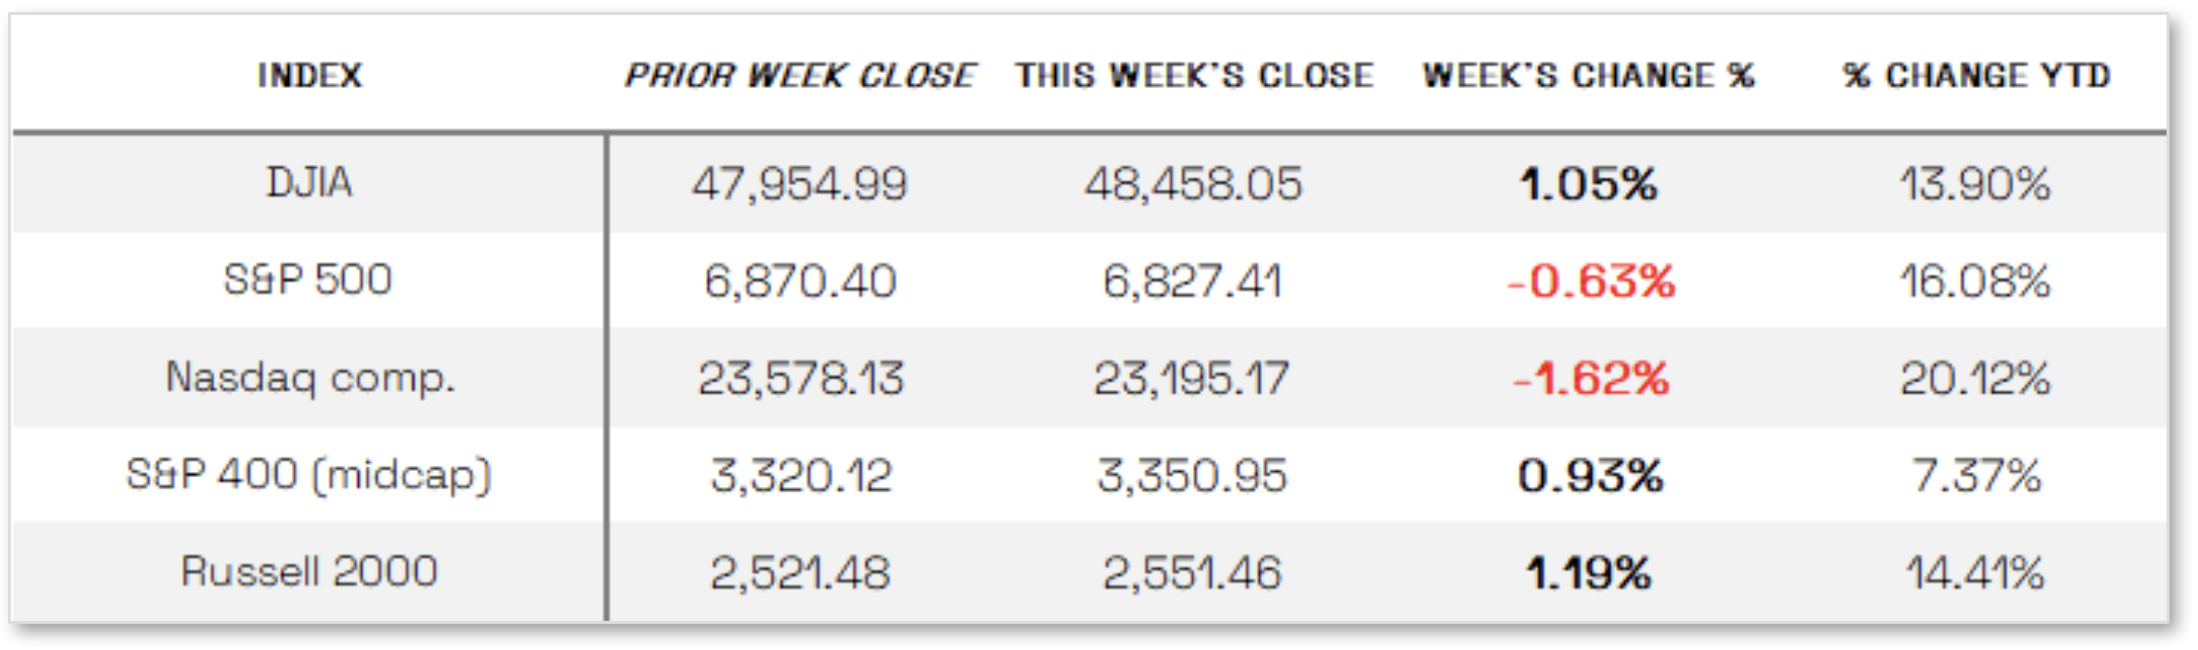This screenshot has width=2198, height=650.
Task: Click the 16.08% S&P 500 YTD value
Action: [1975, 281]
